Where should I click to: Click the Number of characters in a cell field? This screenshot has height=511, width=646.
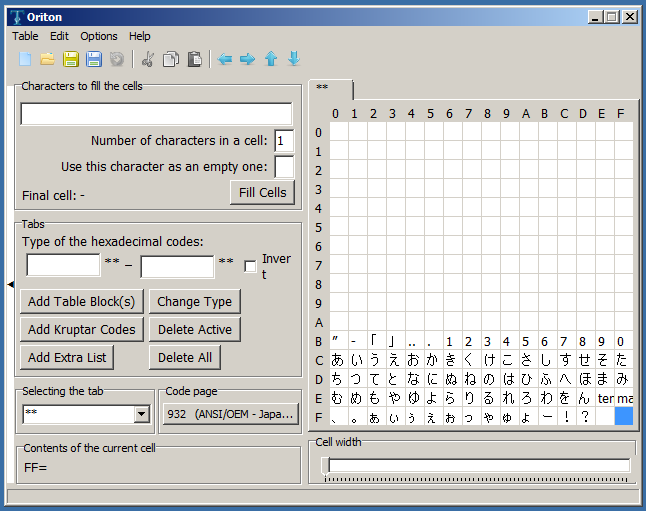(284, 141)
